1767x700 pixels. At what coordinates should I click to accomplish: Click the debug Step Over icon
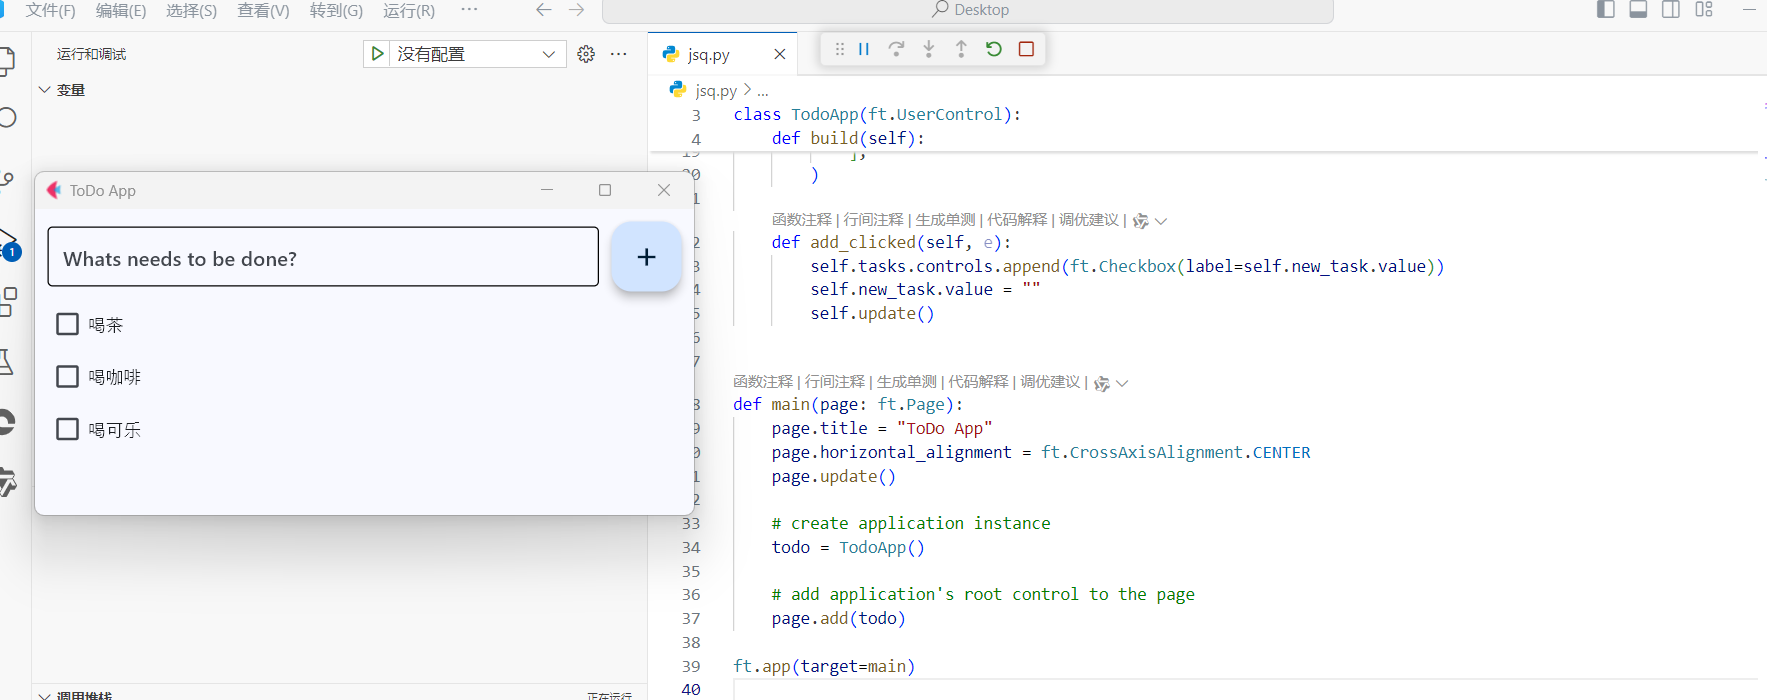tap(896, 49)
